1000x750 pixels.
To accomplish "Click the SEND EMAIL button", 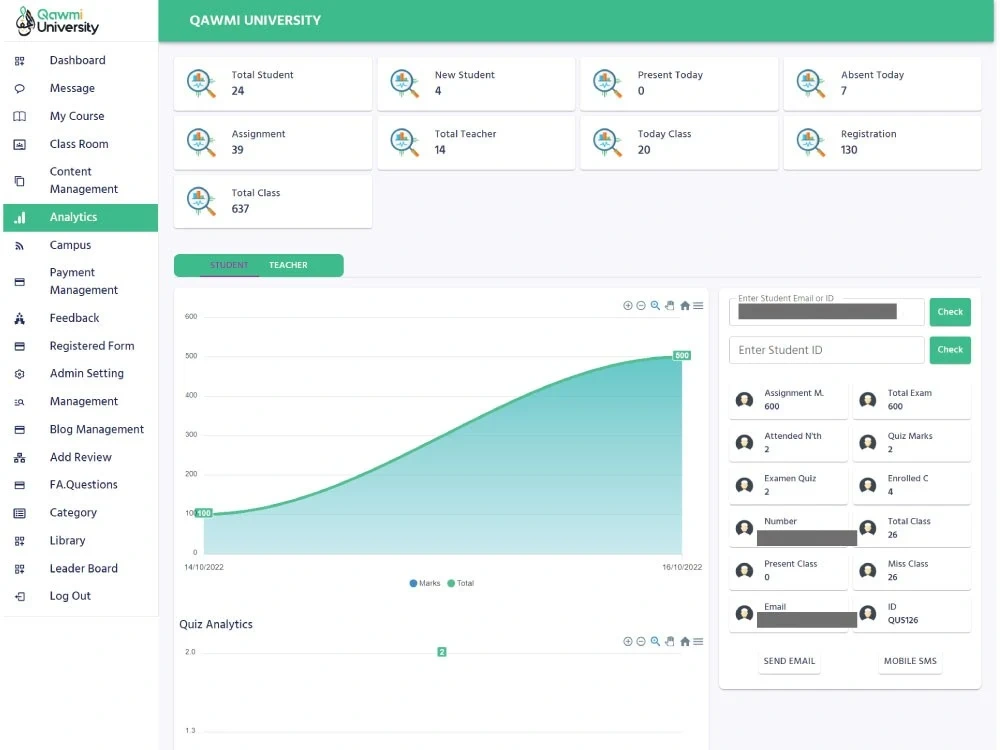I will pyautogui.click(x=789, y=661).
